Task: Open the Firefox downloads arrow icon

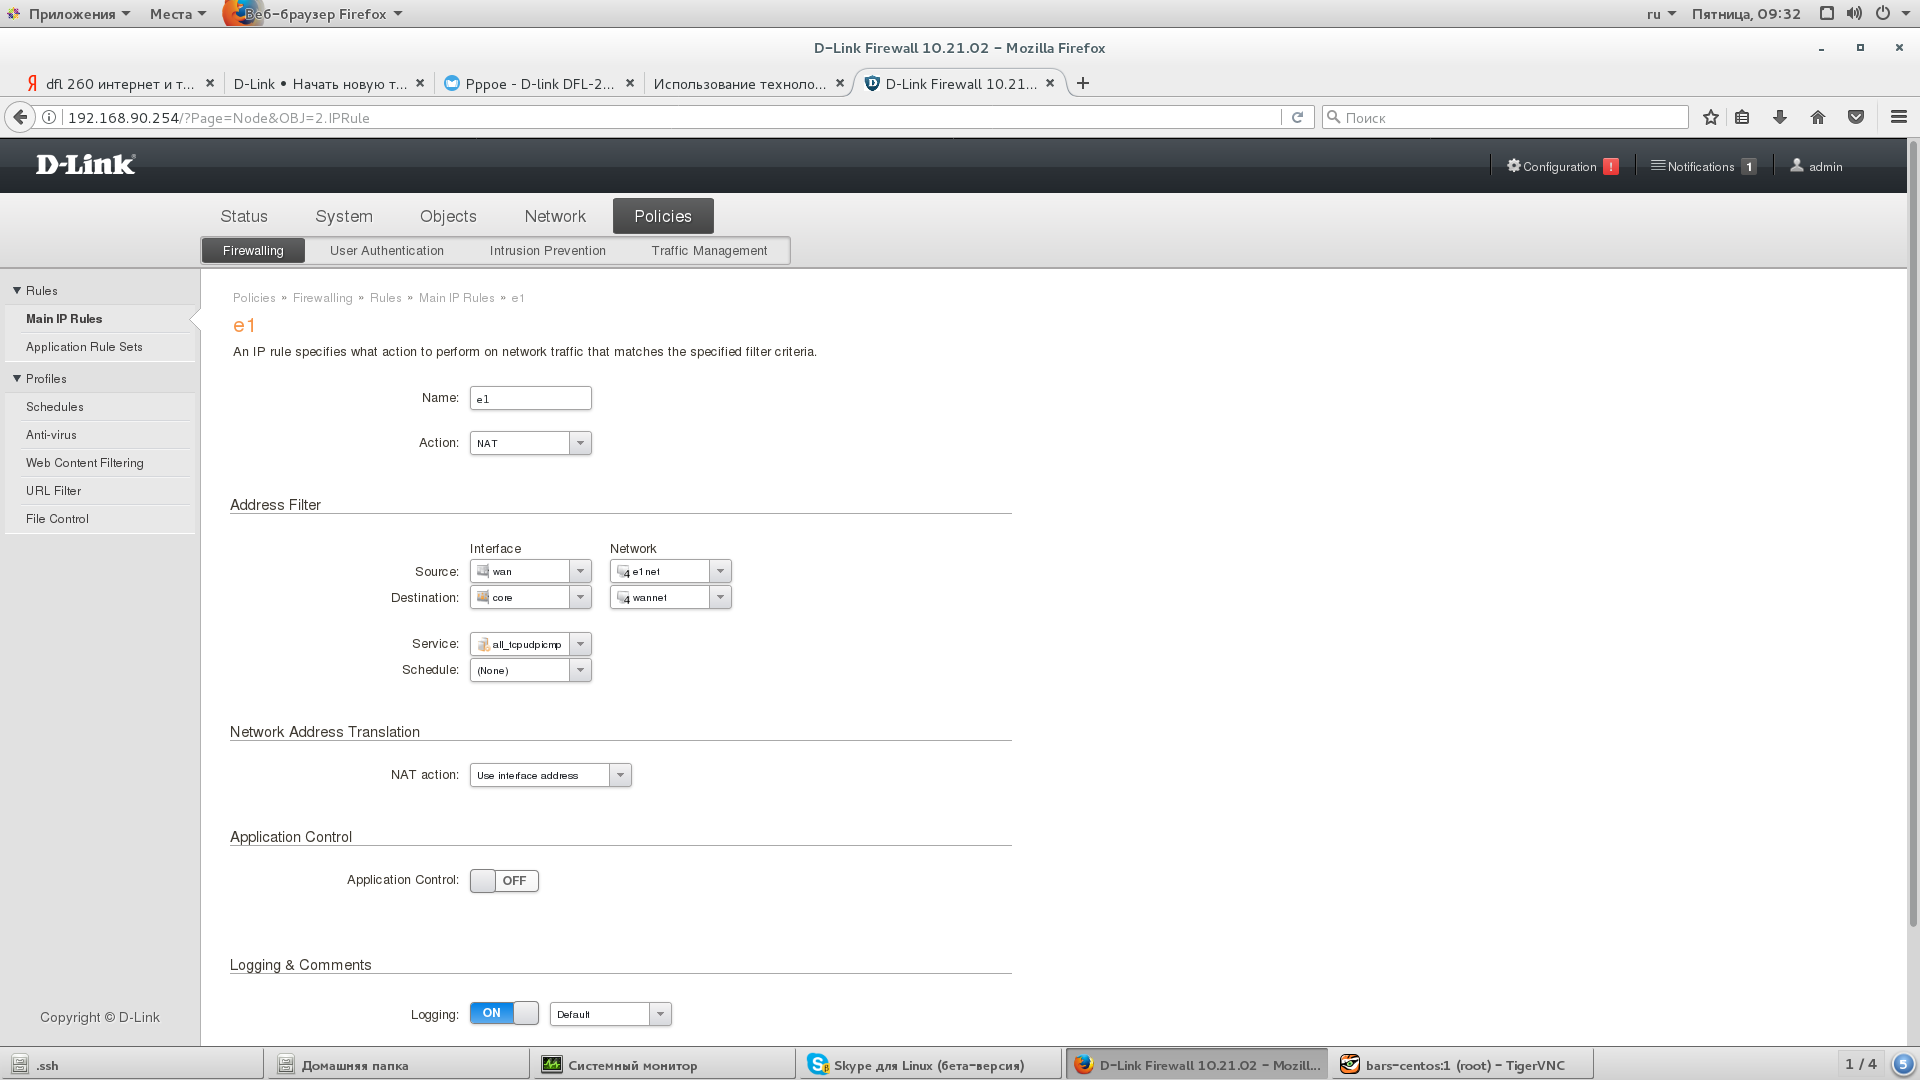Action: (1780, 117)
